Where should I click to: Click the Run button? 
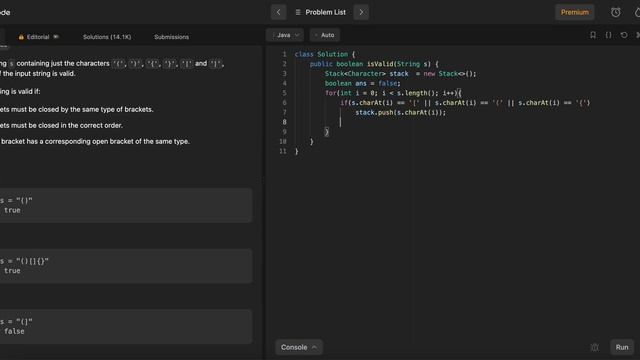[622, 347]
